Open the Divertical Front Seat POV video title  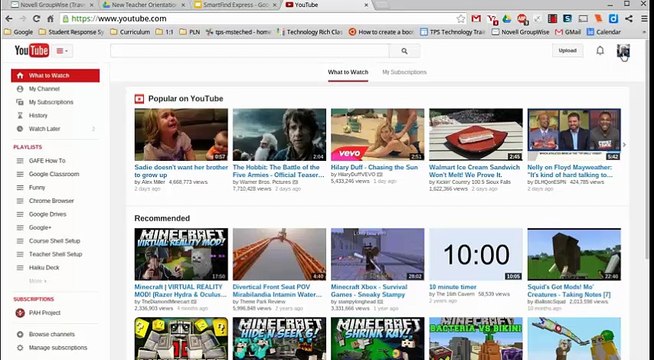277,291
